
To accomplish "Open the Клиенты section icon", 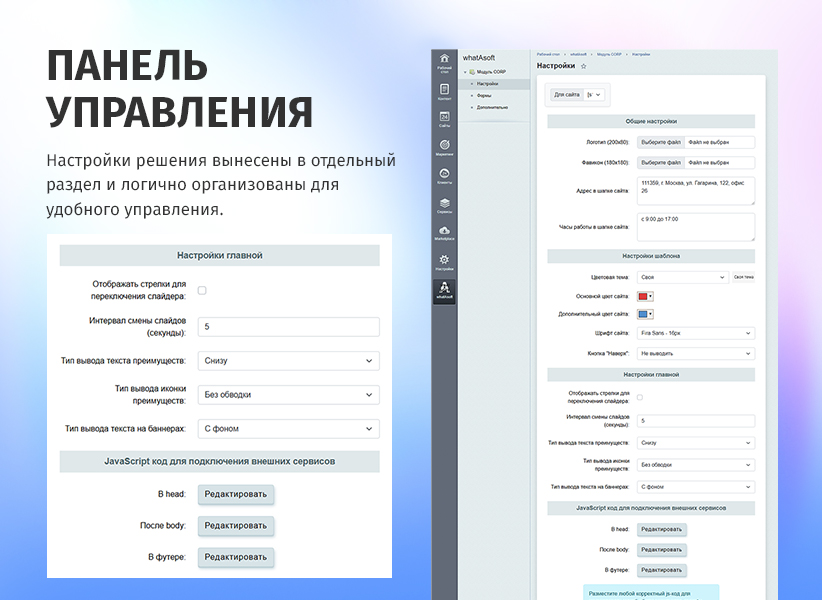I will tap(444, 172).
